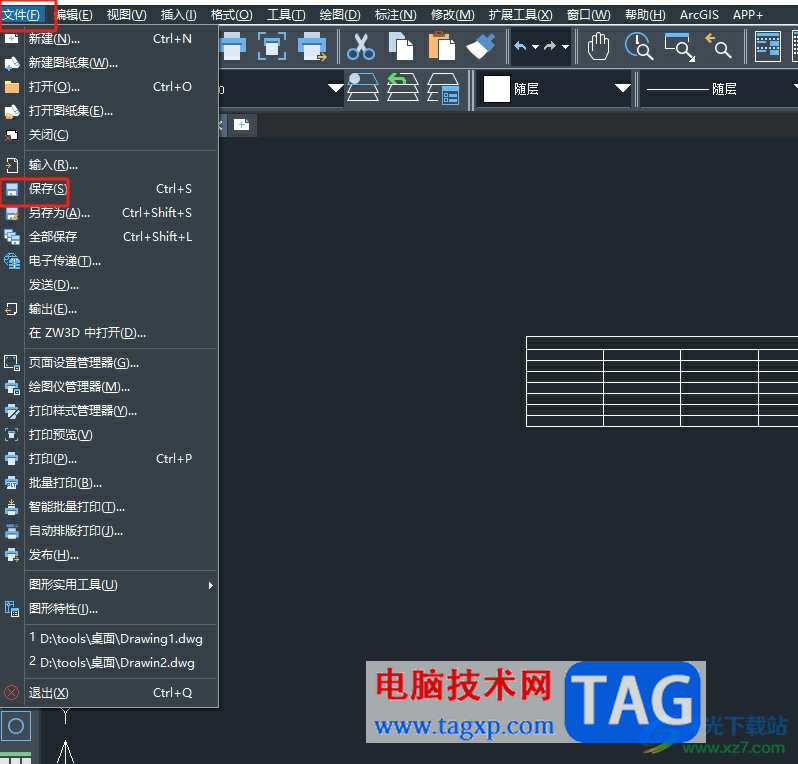Open the 扩展工具(X) menu

click(520, 15)
